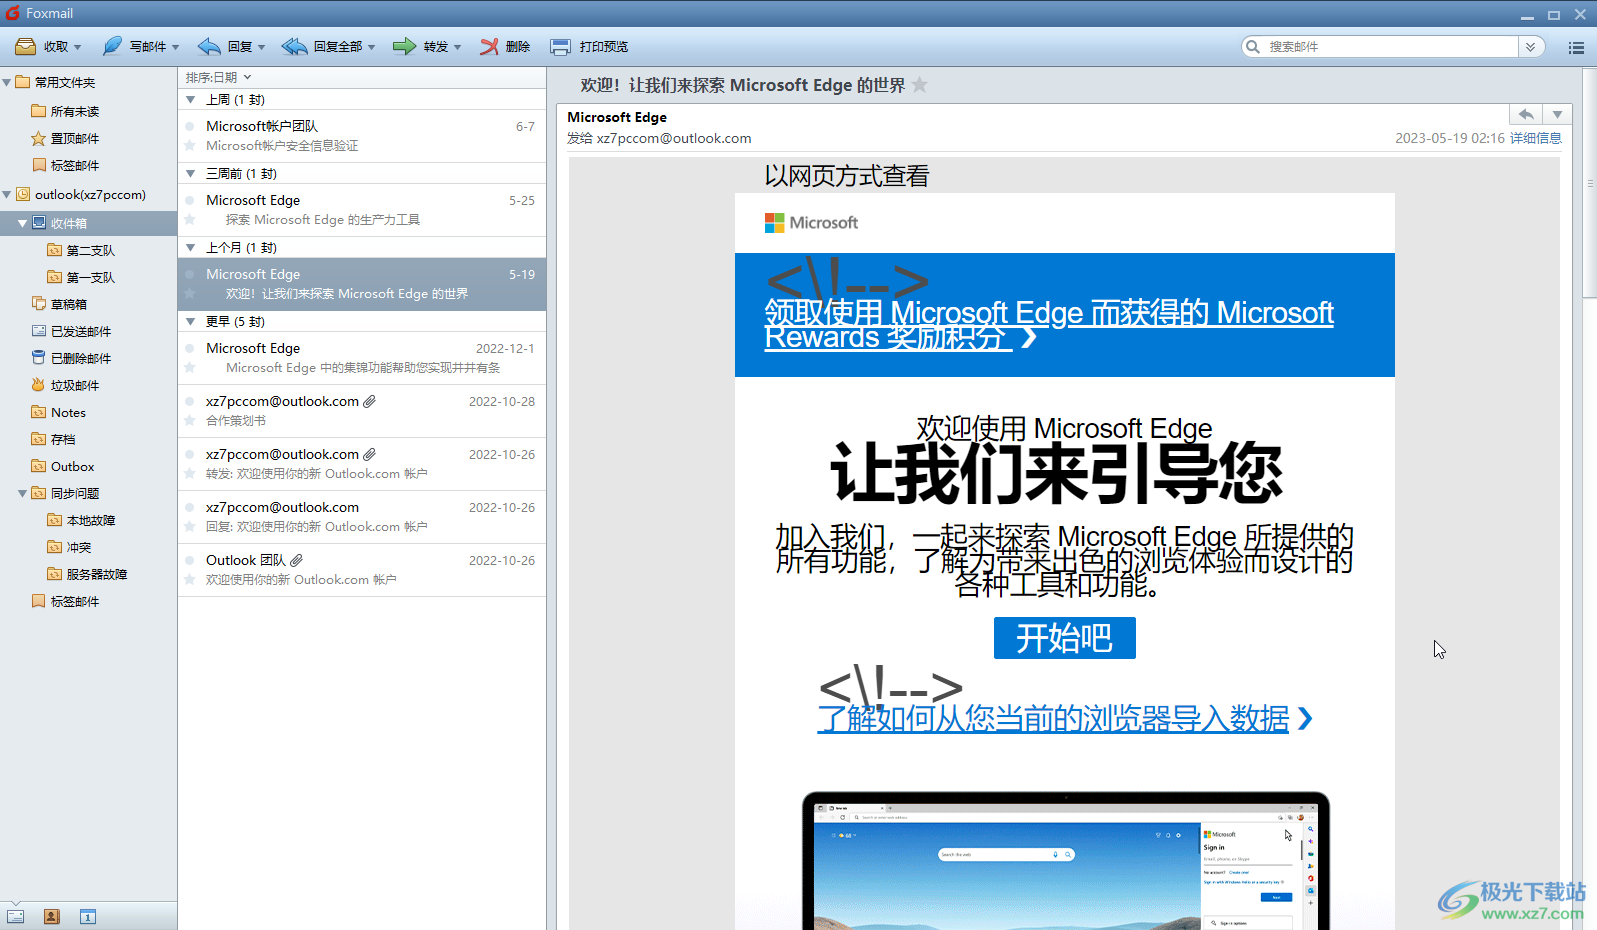Open the Outbox folder

coord(62,466)
